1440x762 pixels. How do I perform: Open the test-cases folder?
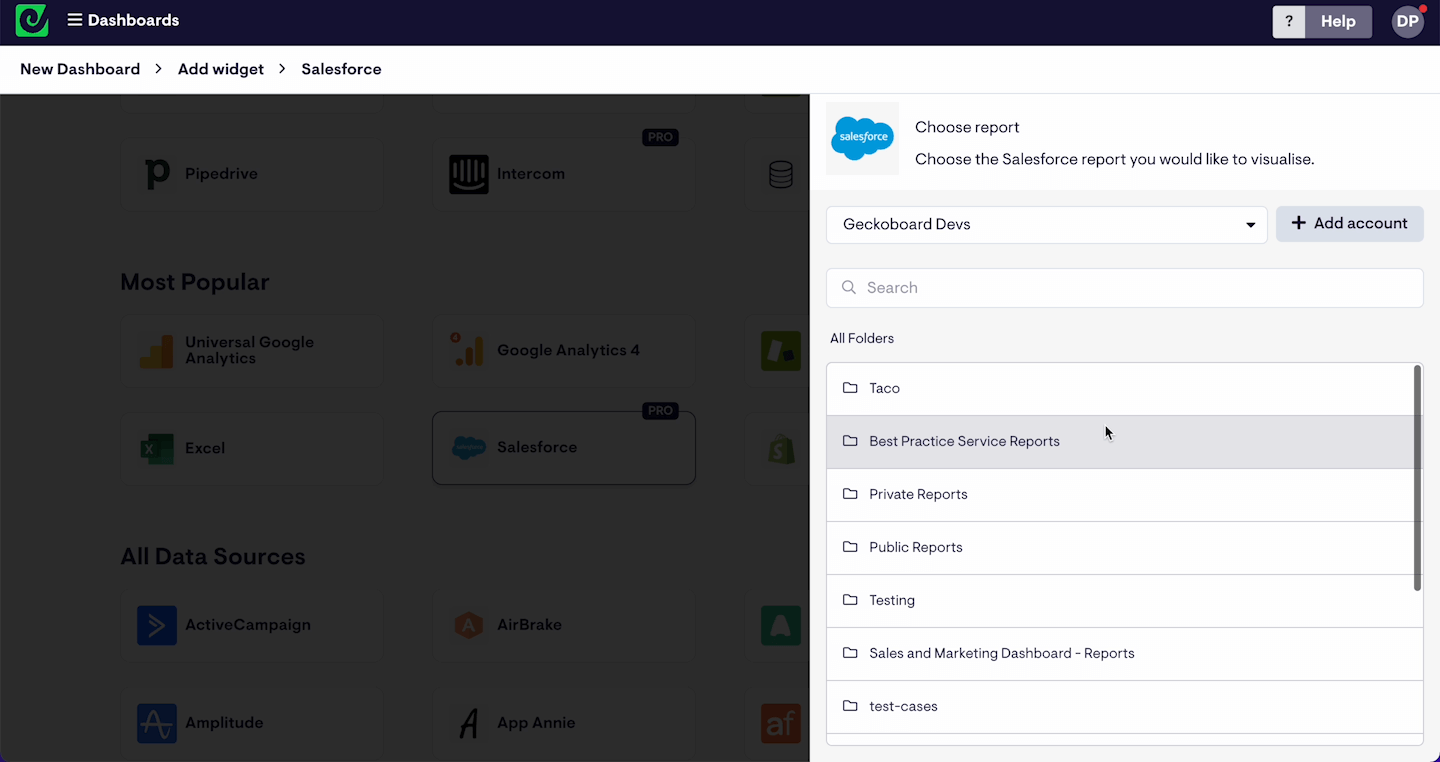click(1120, 707)
